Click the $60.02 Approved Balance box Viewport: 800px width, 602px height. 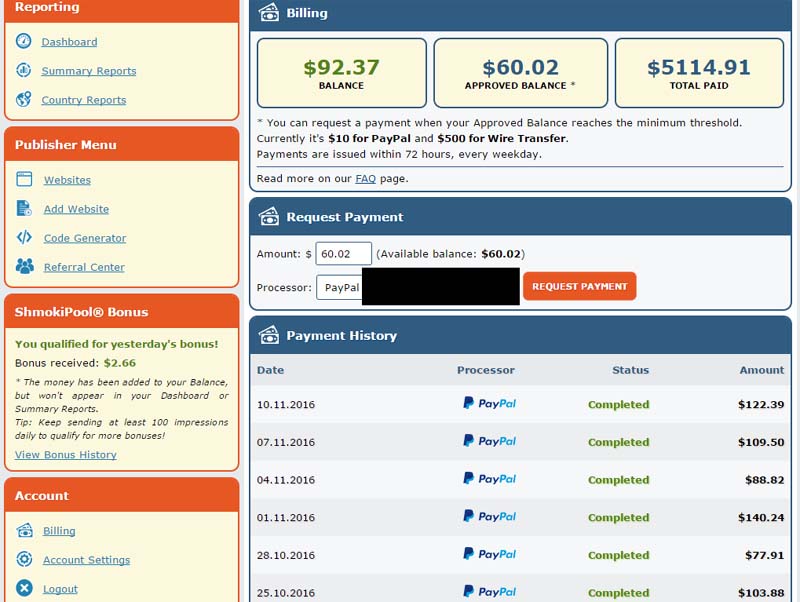(x=521, y=73)
